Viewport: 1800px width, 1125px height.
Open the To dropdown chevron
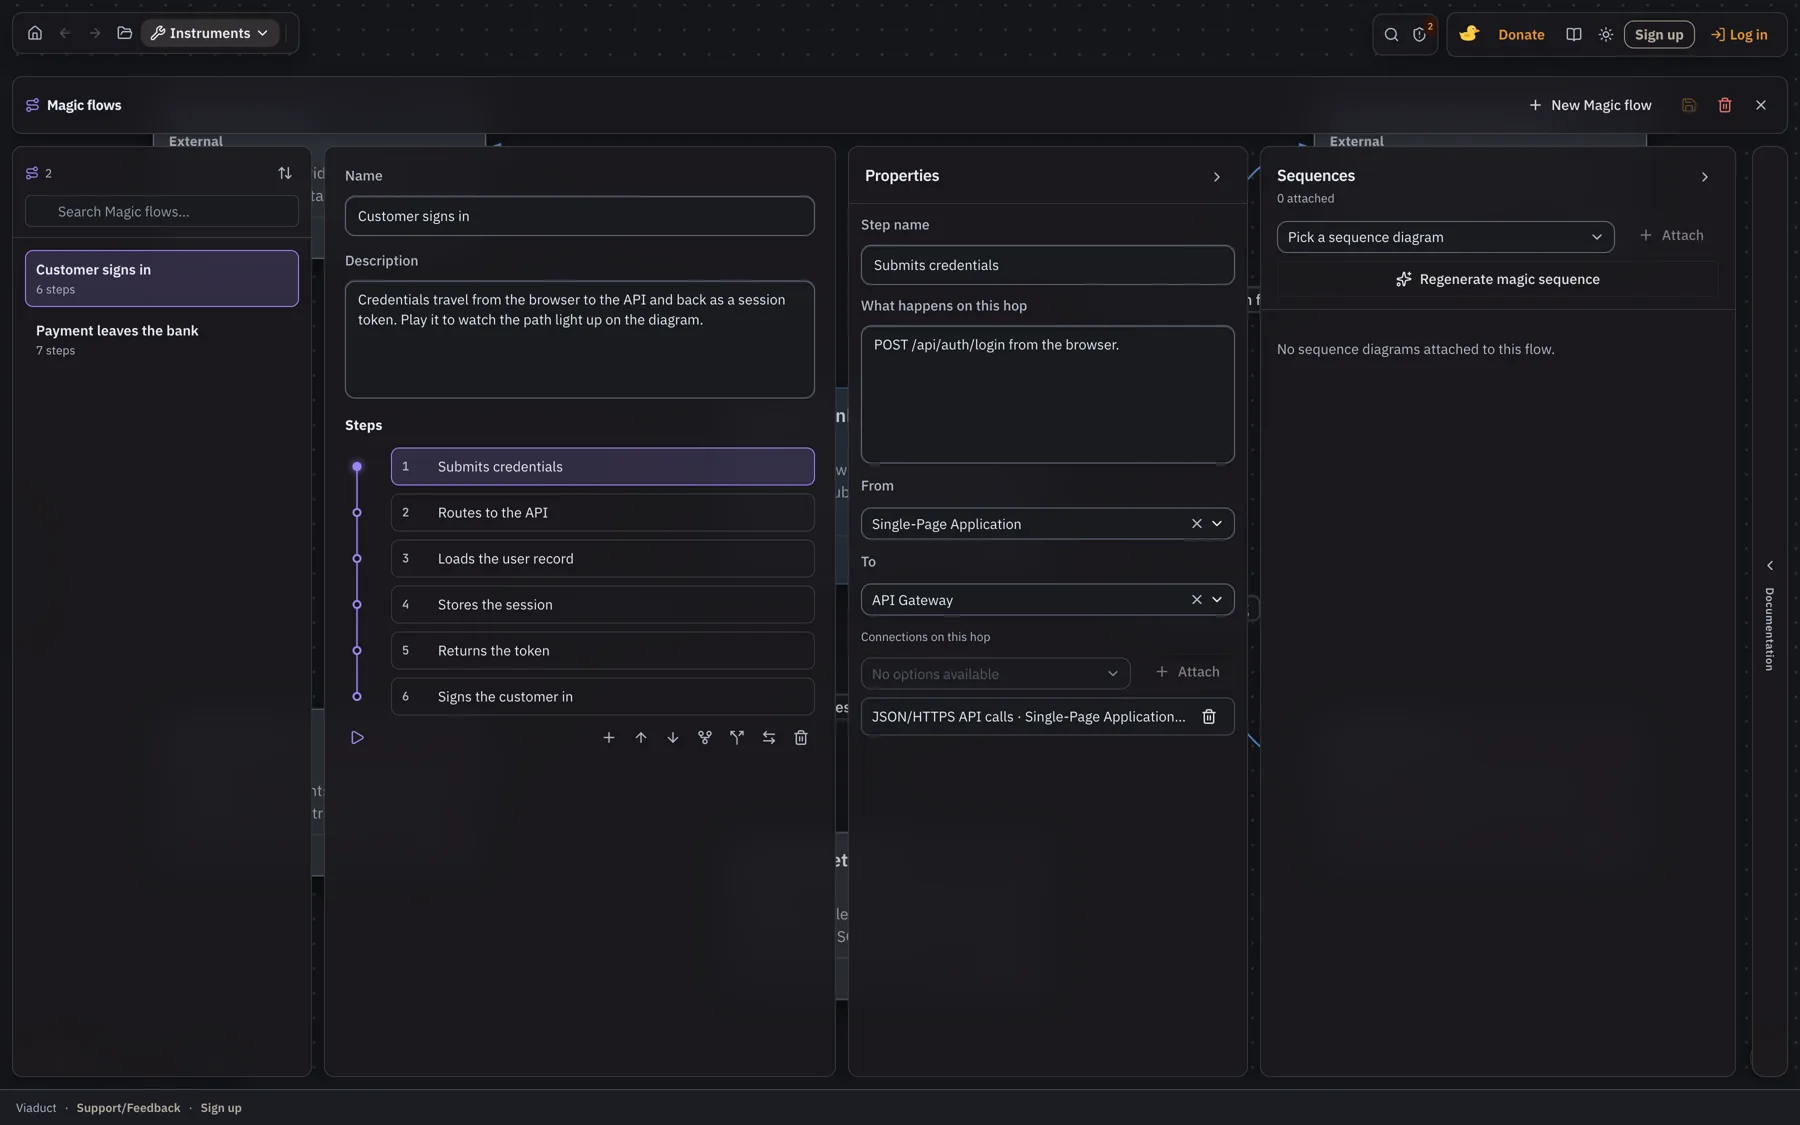tap(1217, 599)
